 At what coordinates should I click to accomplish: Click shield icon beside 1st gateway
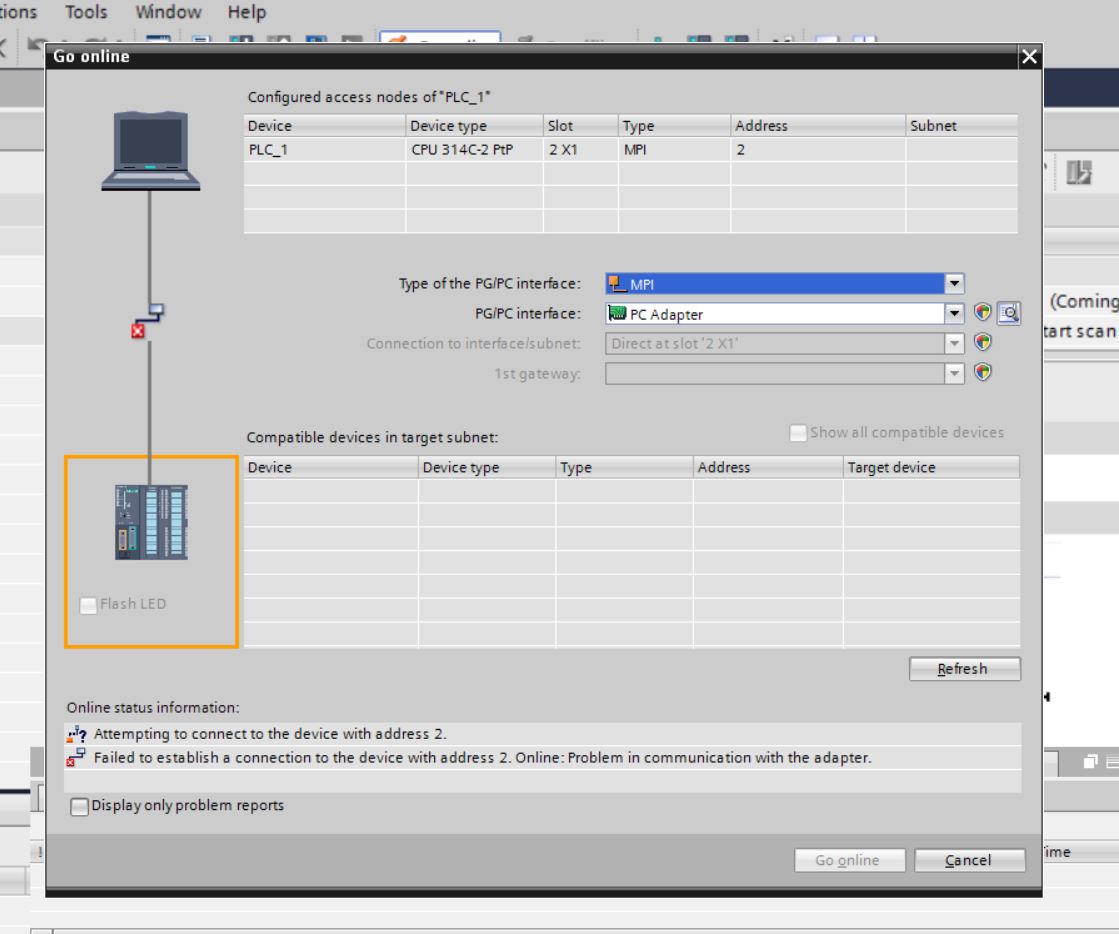point(983,372)
